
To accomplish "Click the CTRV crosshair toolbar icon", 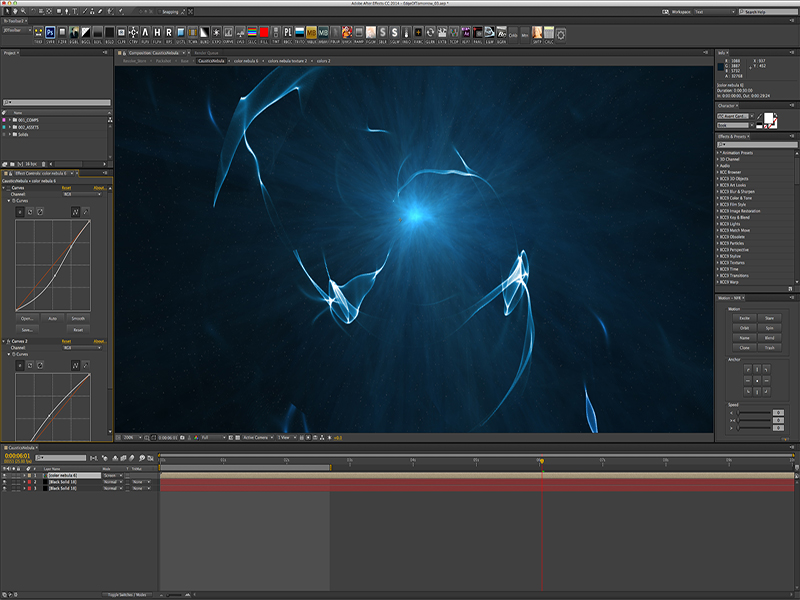I will [x=131, y=34].
